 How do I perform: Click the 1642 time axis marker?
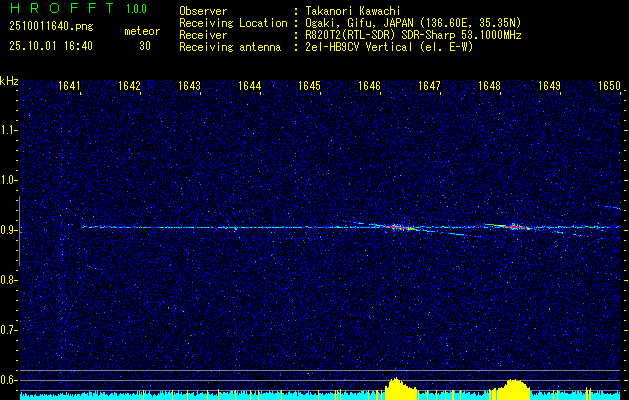[x=129, y=85]
